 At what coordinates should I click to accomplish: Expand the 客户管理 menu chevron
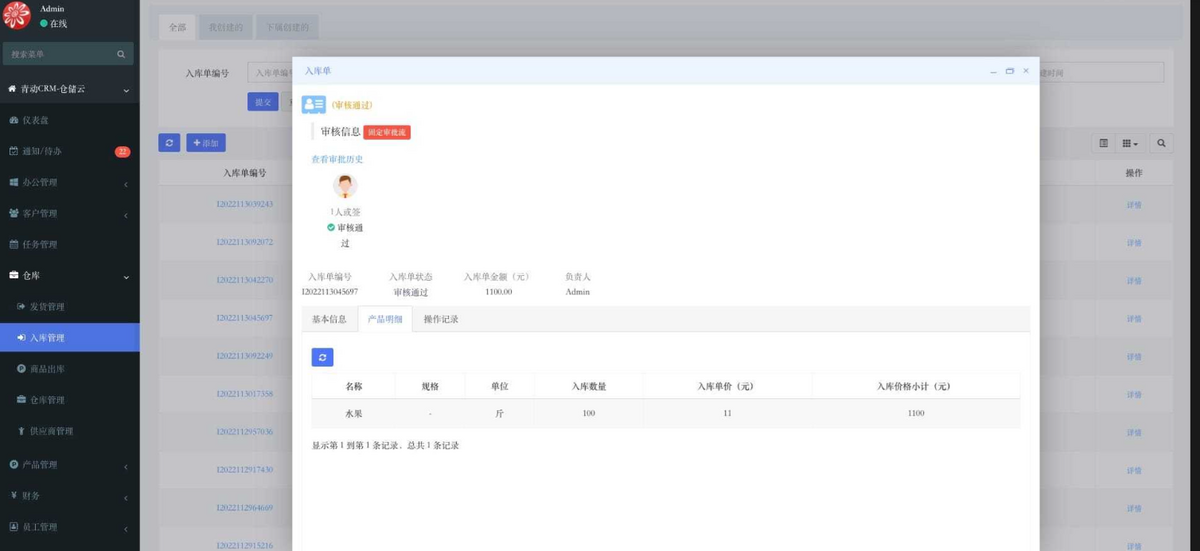[x=126, y=214]
